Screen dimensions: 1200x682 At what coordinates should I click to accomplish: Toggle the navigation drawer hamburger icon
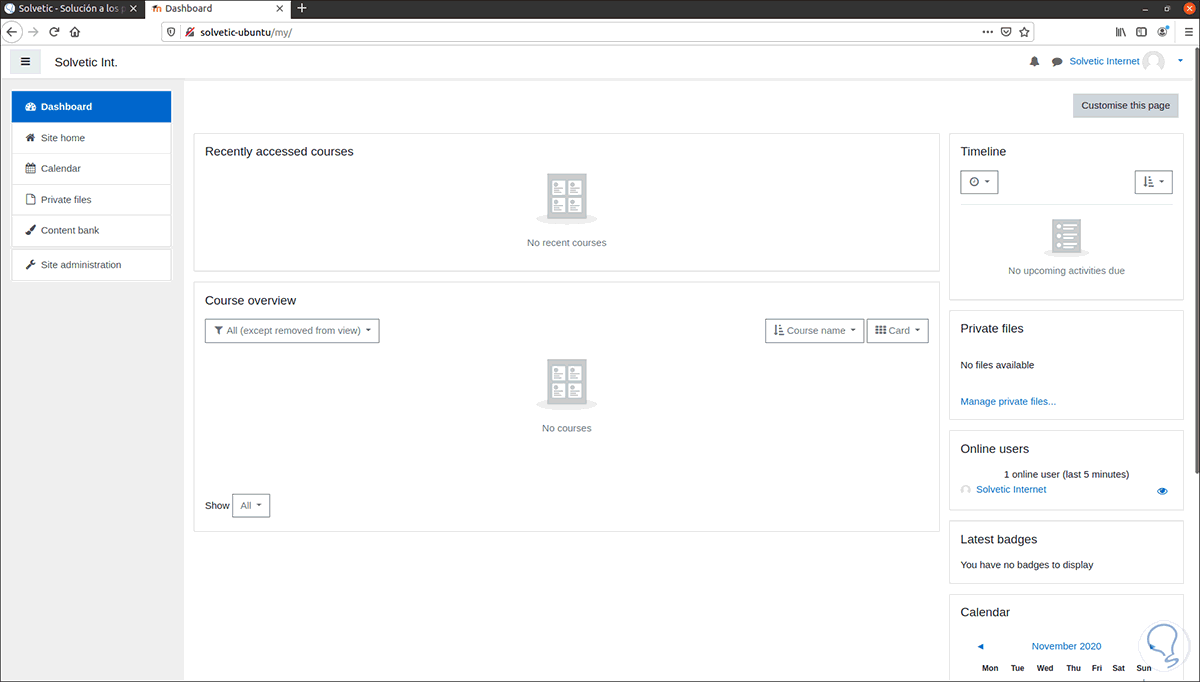tap(25, 61)
